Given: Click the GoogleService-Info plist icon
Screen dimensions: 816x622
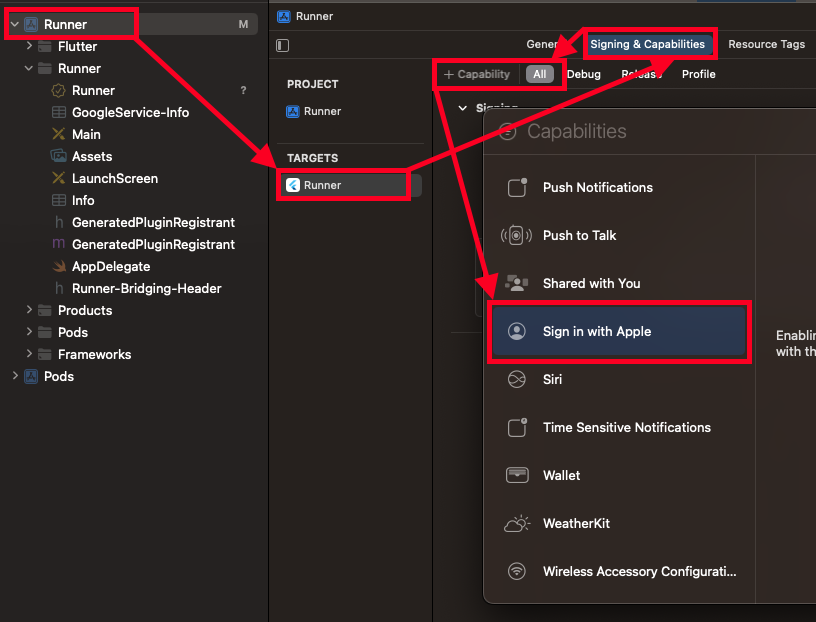Looking at the screenshot, I should click(x=59, y=112).
